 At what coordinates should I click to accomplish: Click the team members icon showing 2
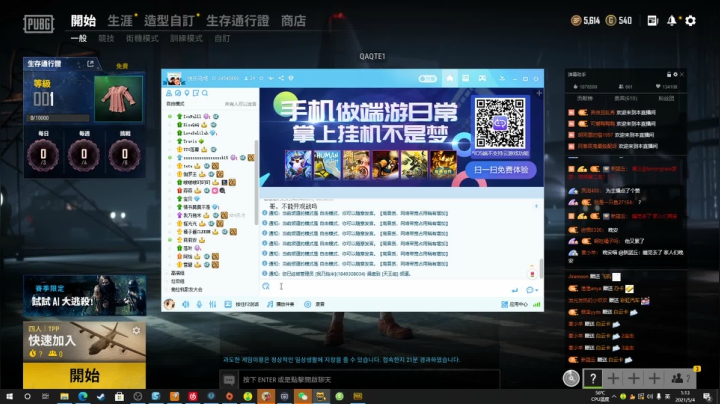tap(681, 378)
